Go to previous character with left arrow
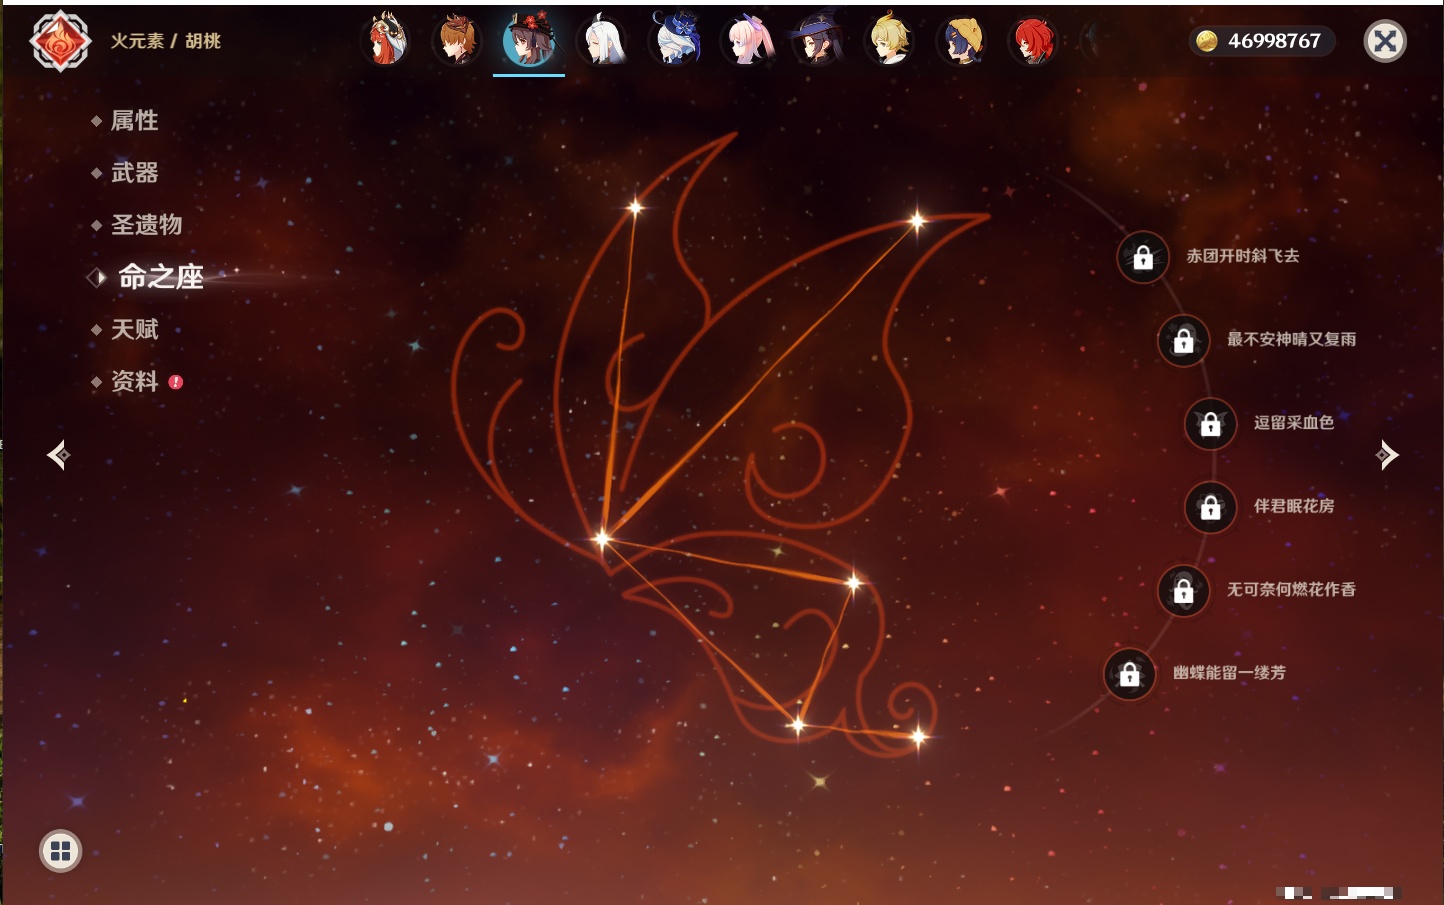The width and height of the screenshot is (1444, 905). click(58, 455)
